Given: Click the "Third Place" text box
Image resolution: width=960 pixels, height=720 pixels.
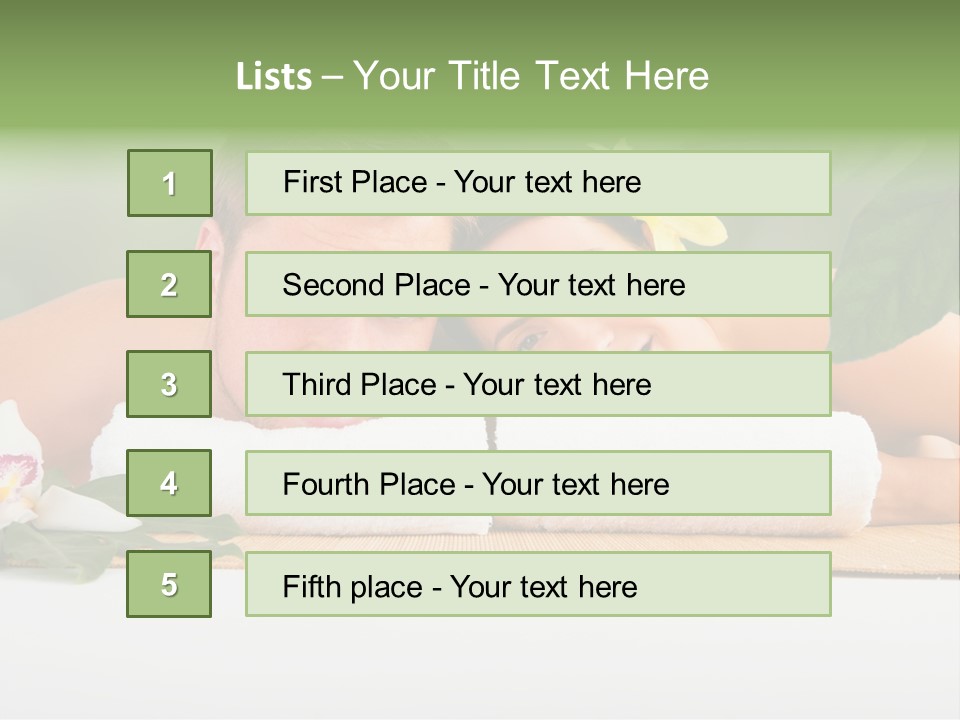Looking at the screenshot, I should [538, 384].
